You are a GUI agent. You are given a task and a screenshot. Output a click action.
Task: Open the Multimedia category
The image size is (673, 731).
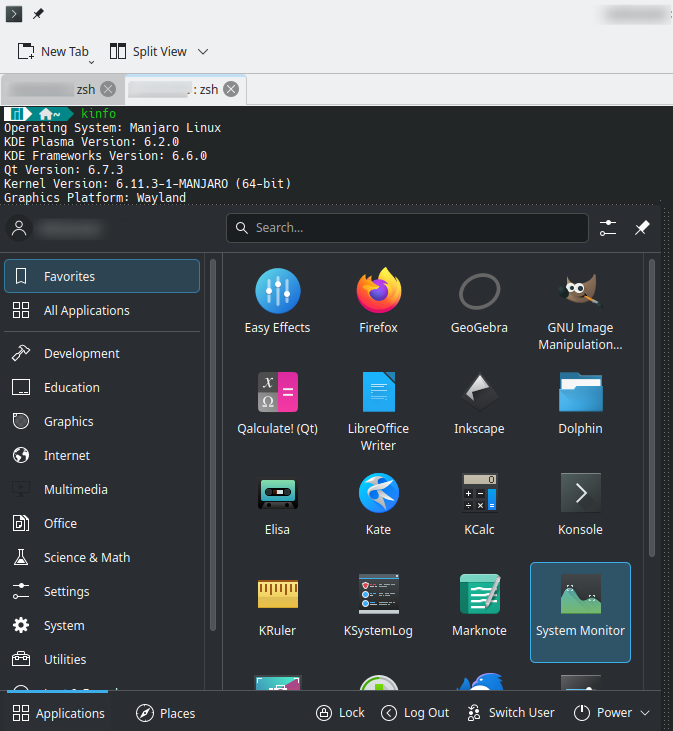pos(102,490)
